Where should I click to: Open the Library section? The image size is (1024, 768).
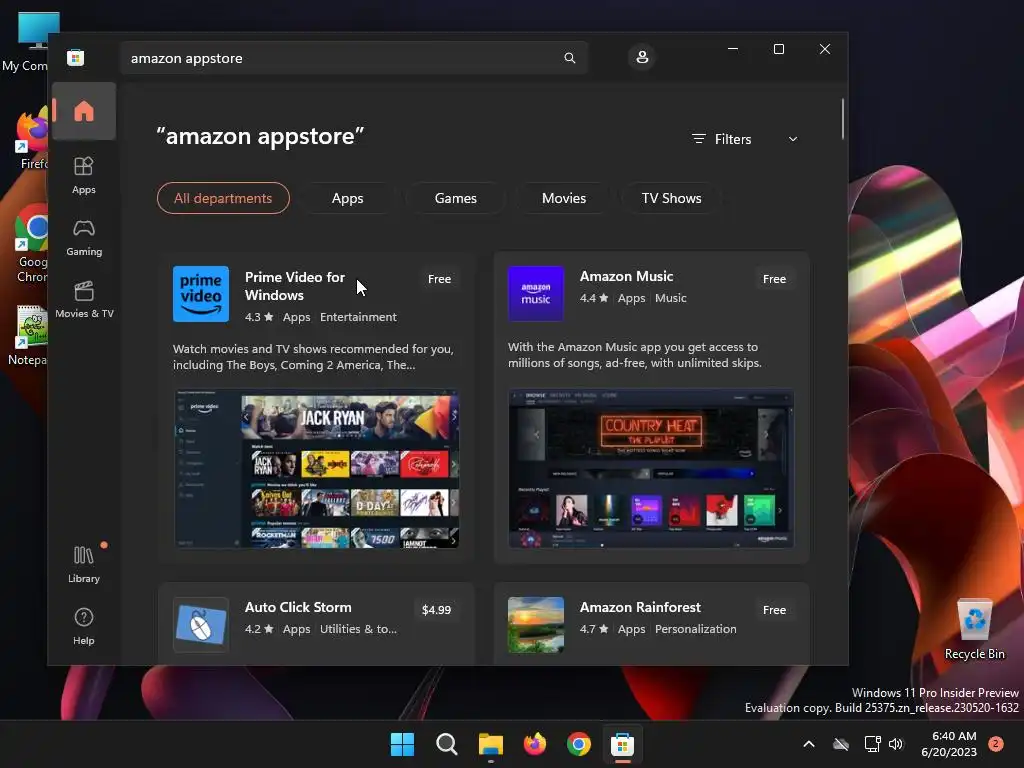[x=84, y=564]
